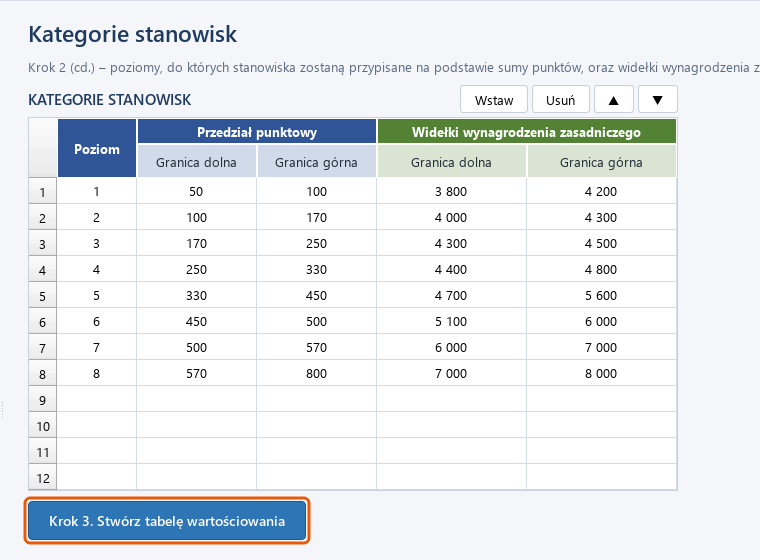Select points lower bound cell 330
Viewport: 760px width, 560px height.
click(196, 296)
